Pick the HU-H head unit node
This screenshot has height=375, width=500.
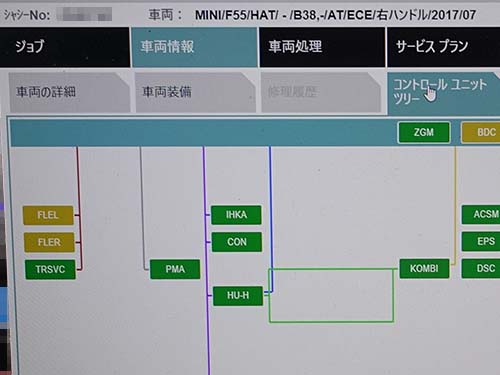(x=238, y=296)
